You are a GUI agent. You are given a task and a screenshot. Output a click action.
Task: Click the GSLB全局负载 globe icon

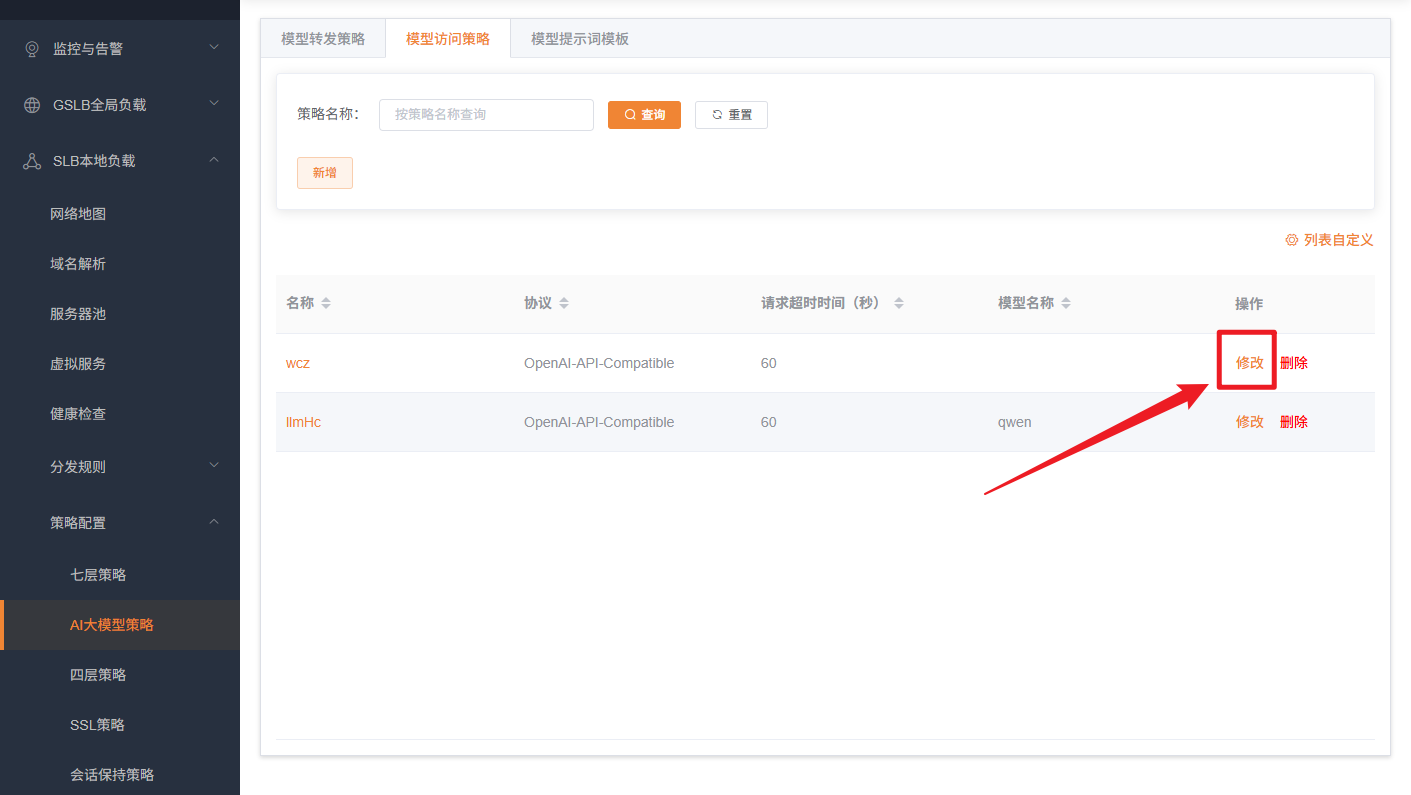pos(32,105)
